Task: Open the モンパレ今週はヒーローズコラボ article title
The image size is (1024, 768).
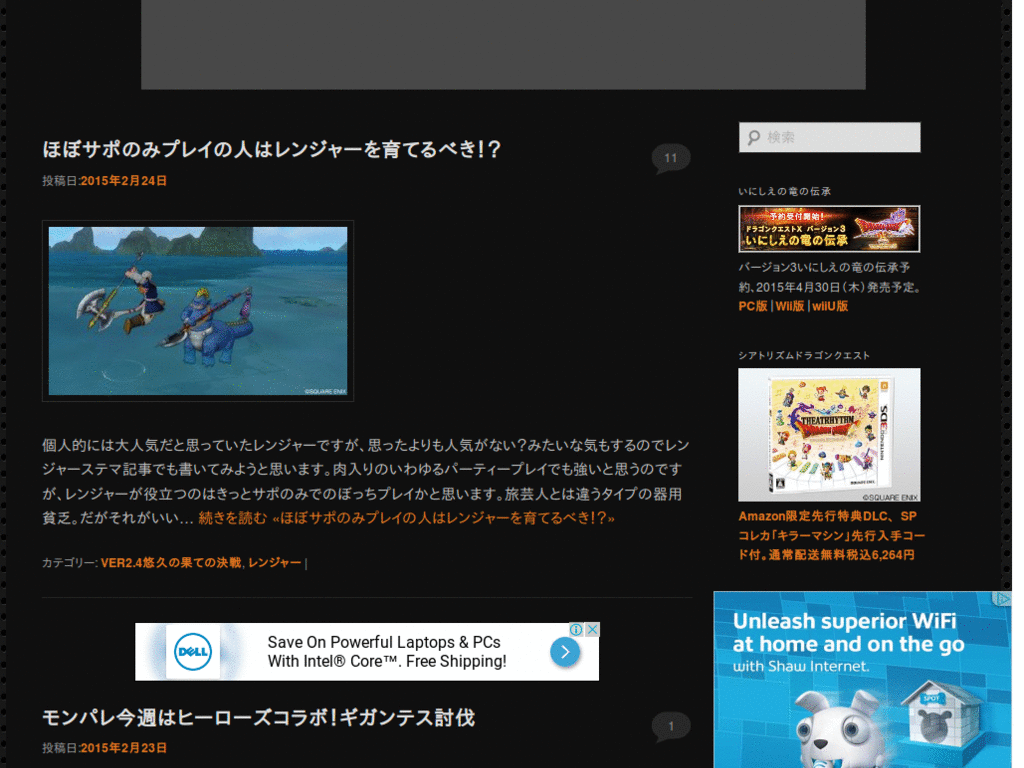Action: click(x=259, y=718)
